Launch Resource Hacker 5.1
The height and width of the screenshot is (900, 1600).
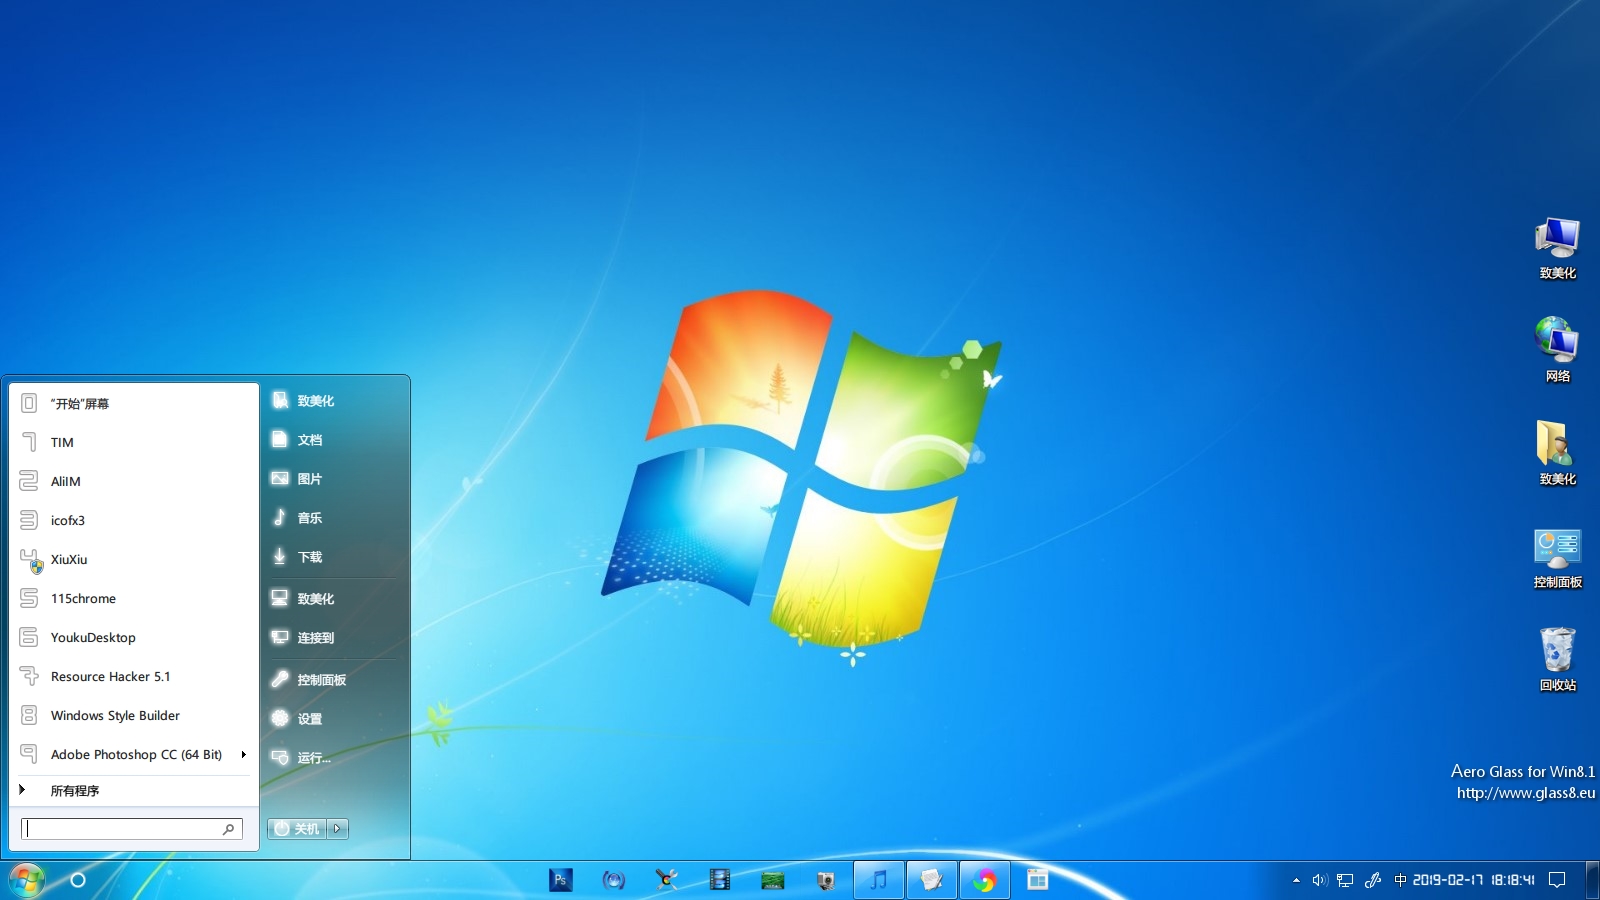click(134, 676)
